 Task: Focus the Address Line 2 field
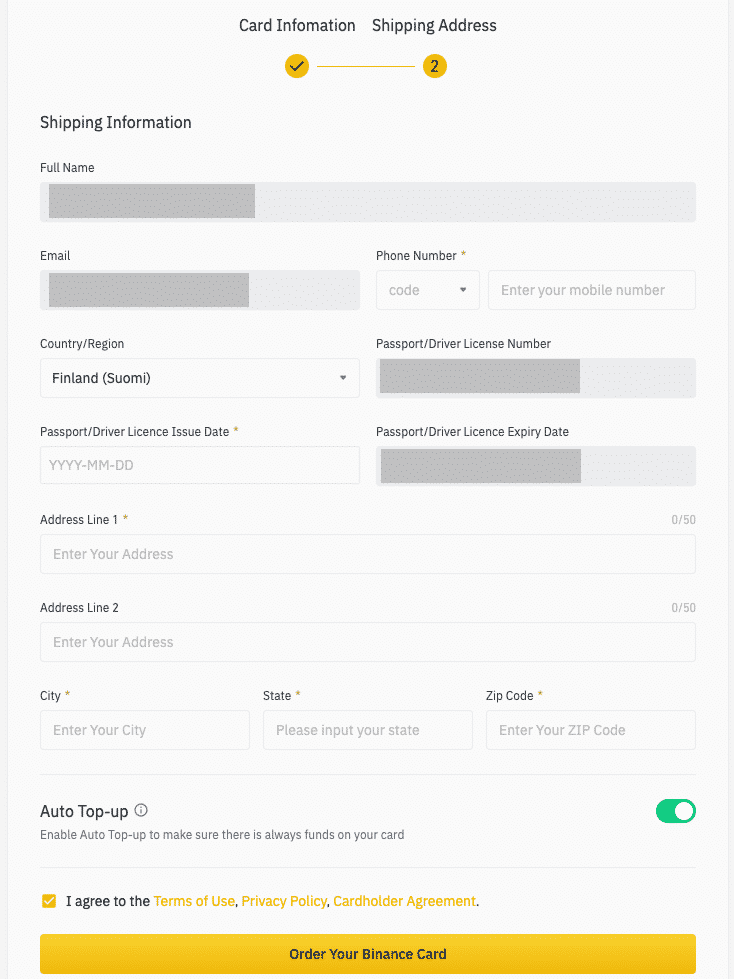pyautogui.click(x=368, y=642)
